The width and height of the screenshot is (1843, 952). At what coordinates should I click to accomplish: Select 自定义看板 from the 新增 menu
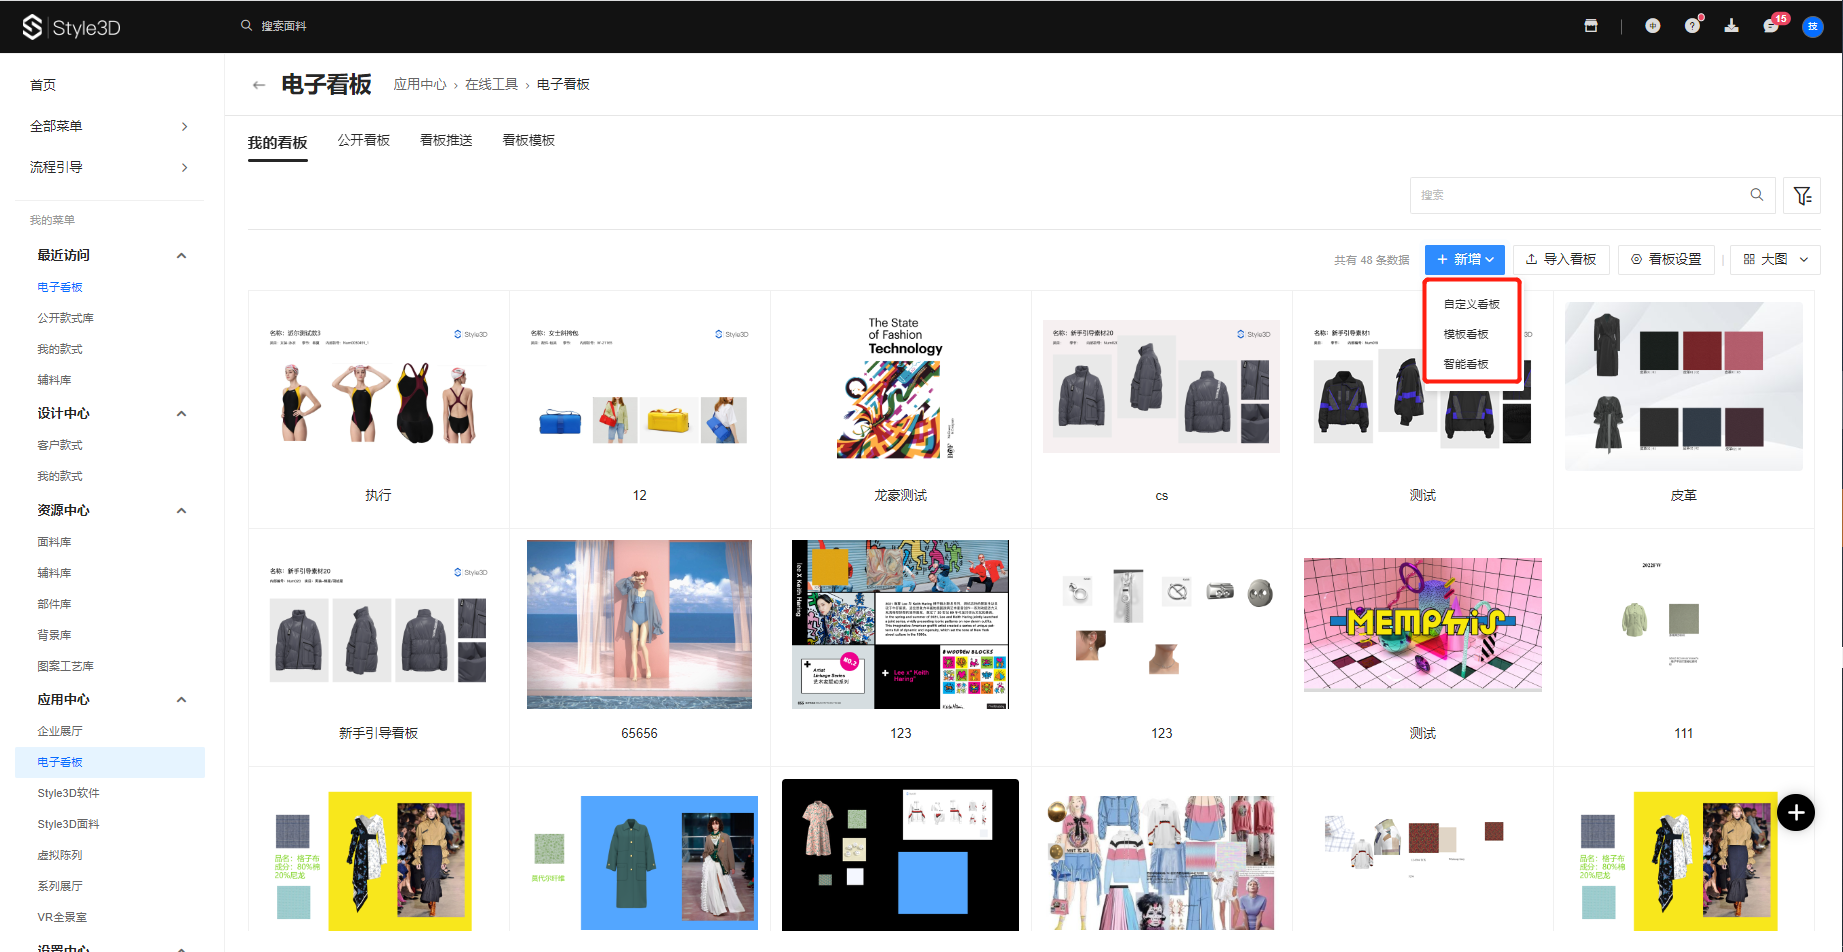1471,304
